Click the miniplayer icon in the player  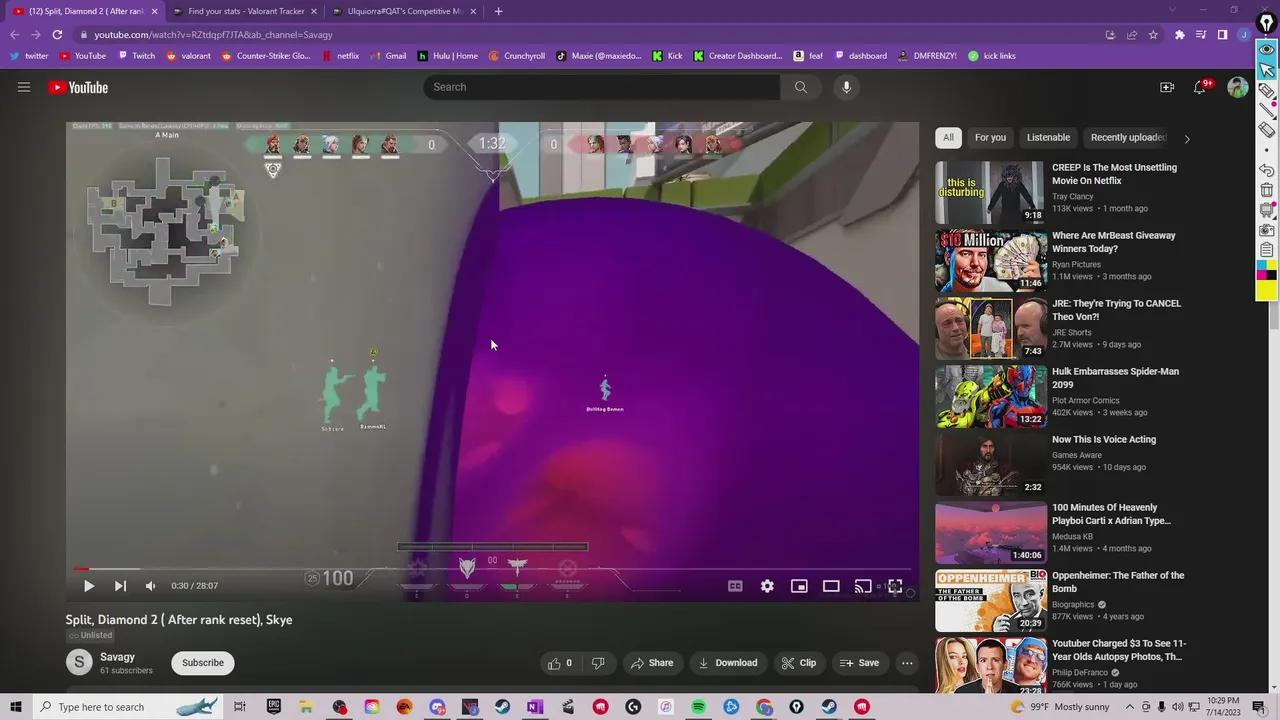799,586
